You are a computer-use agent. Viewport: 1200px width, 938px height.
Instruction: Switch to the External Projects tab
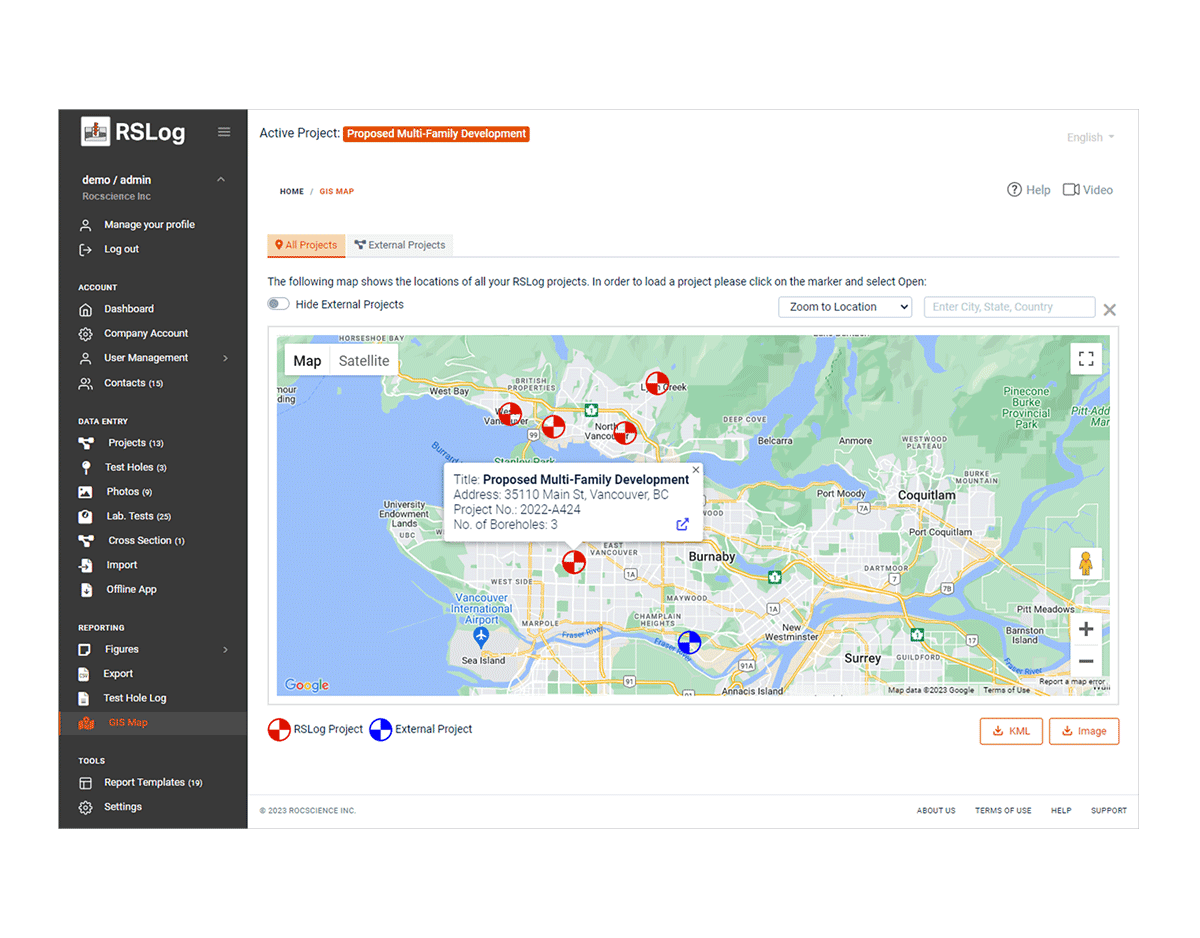(x=399, y=245)
